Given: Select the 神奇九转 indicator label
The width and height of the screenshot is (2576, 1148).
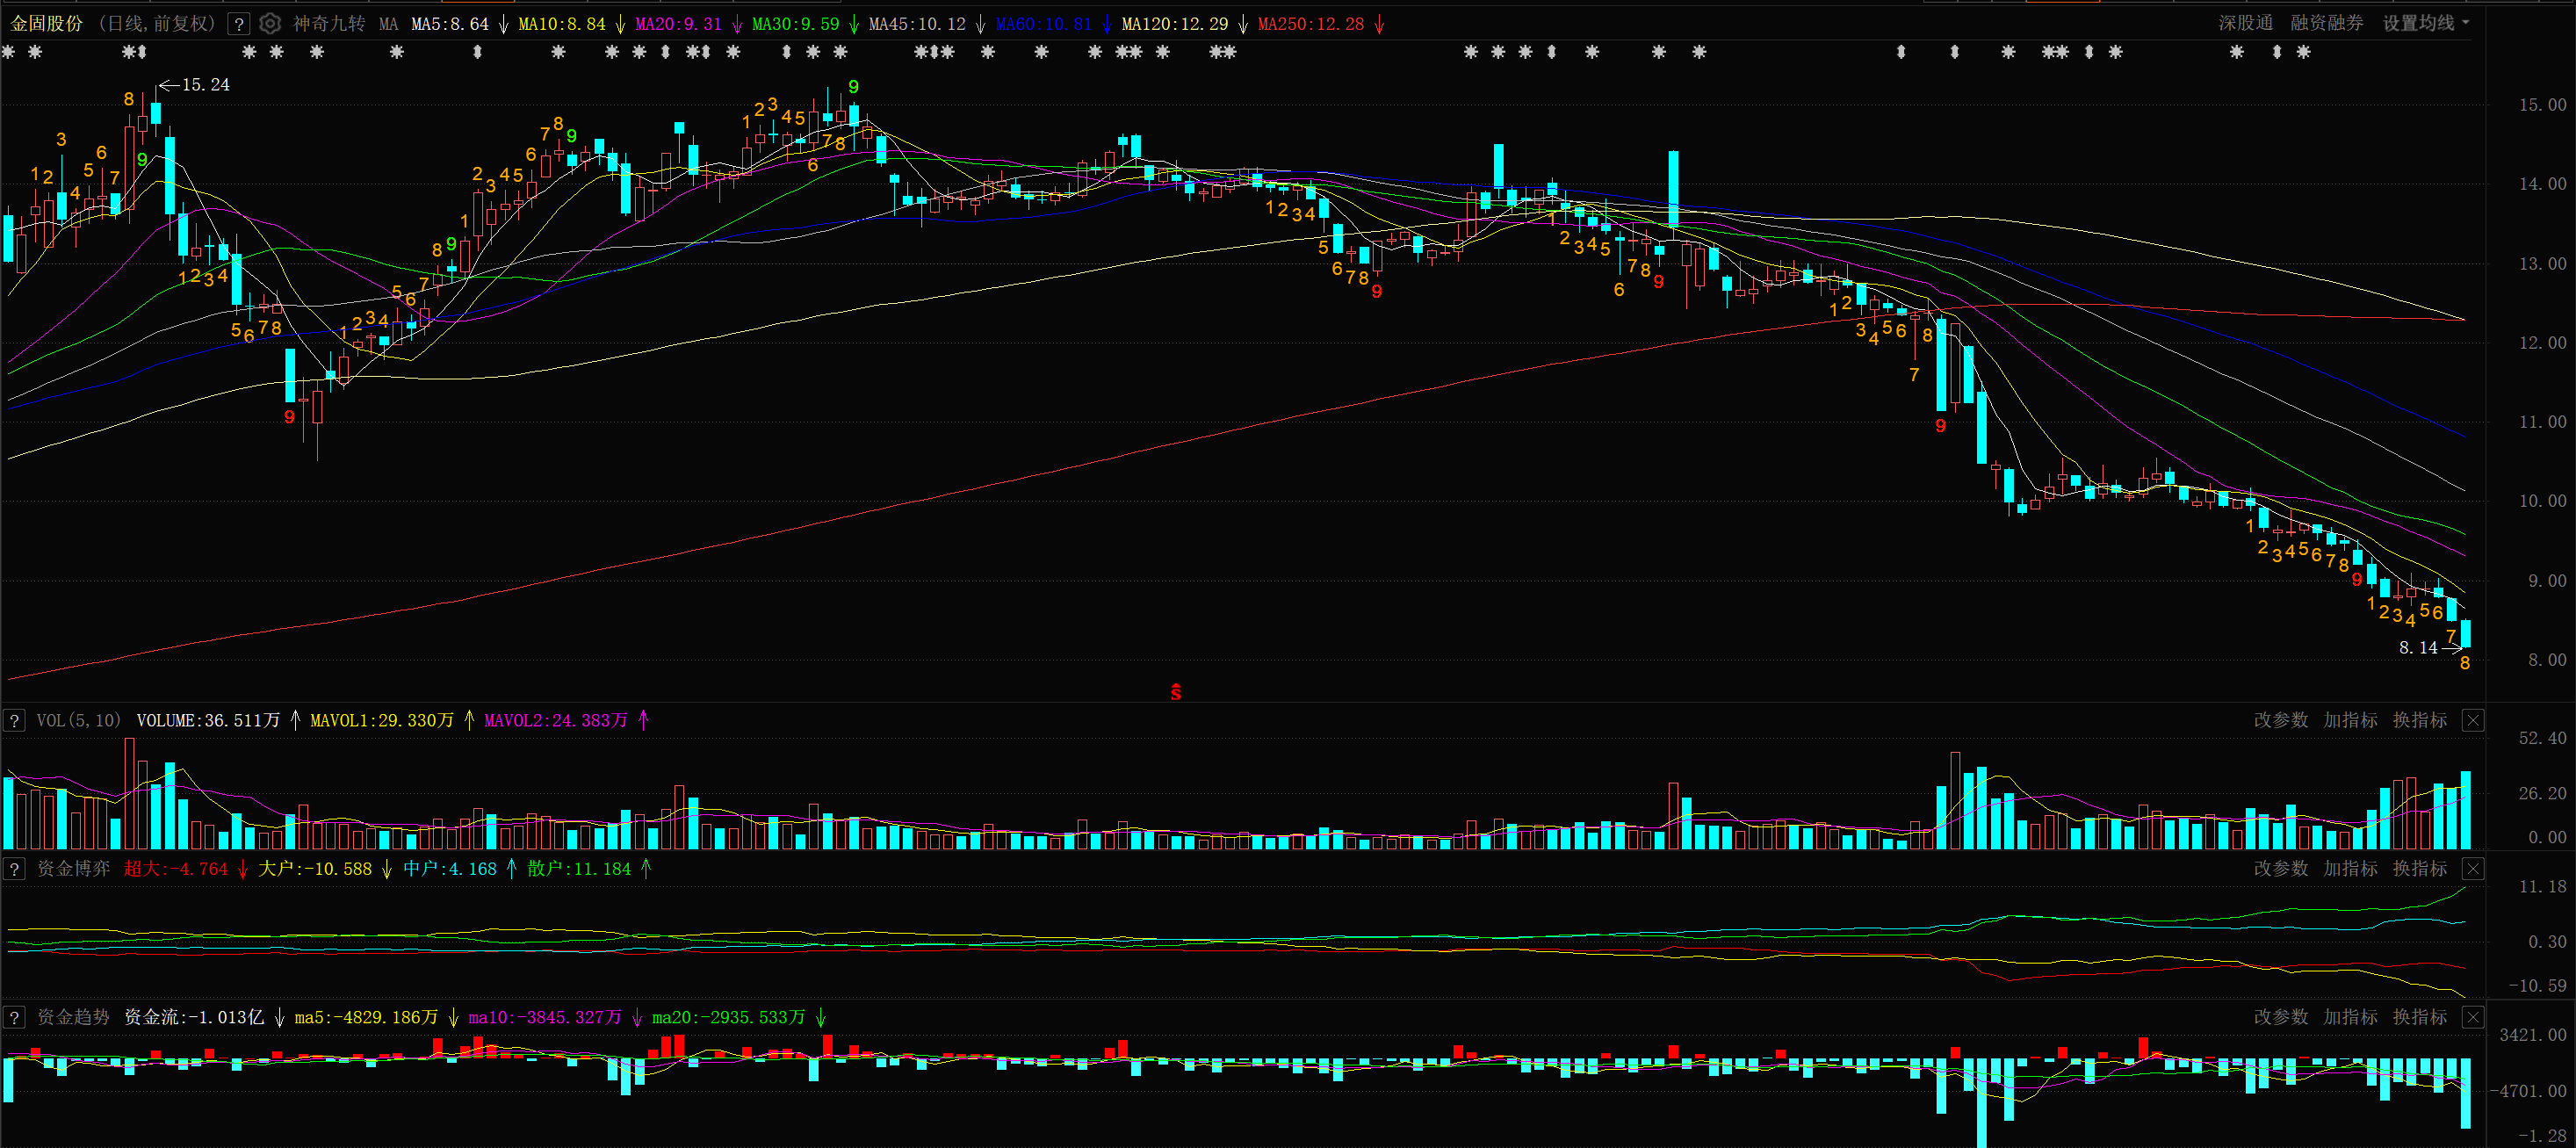Looking at the screenshot, I should coord(329,23).
